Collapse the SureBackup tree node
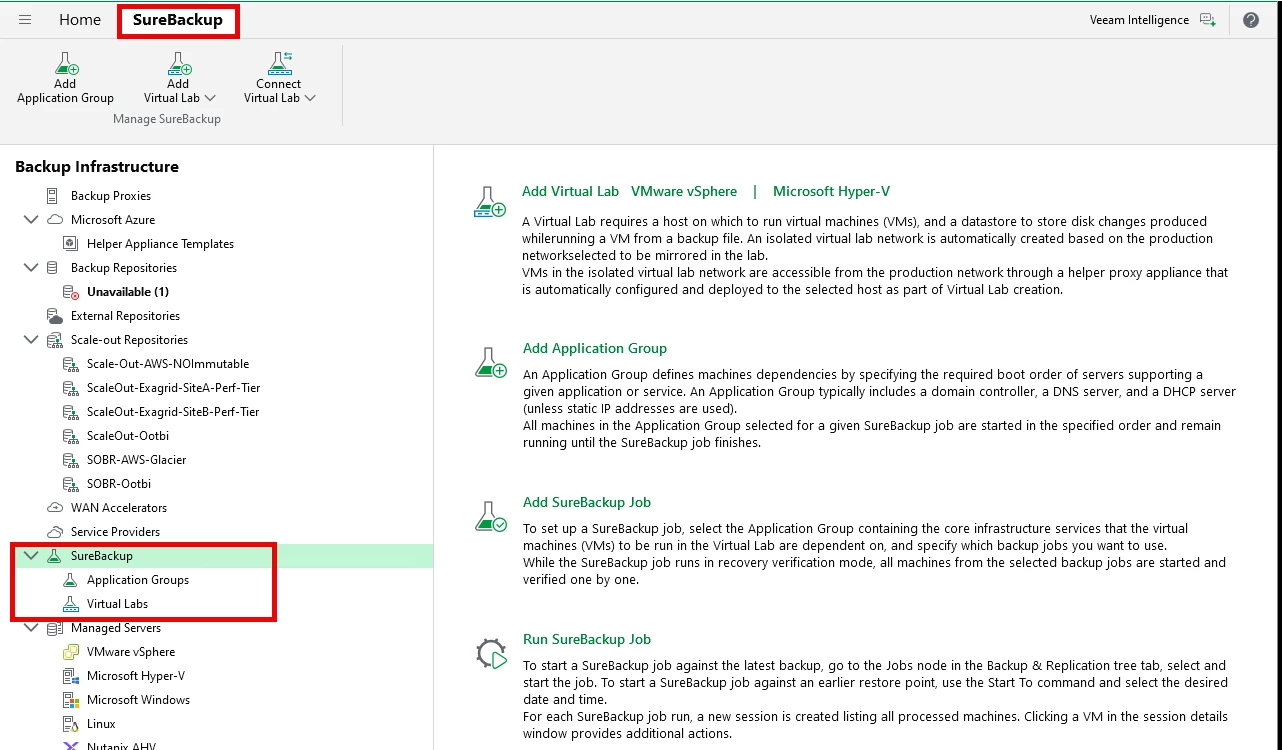This screenshot has height=750, width=1282. point(31,556)
